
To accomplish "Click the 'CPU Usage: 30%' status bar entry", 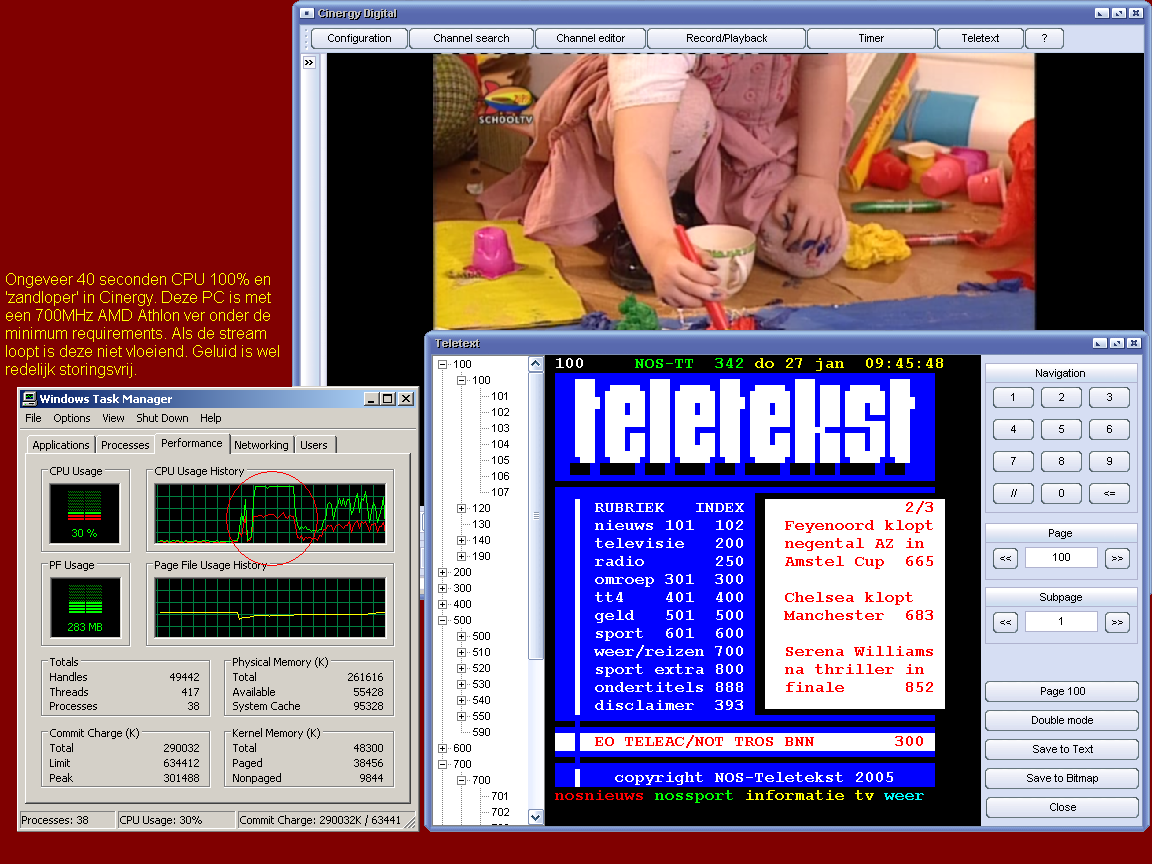I will tap(176, 820).
